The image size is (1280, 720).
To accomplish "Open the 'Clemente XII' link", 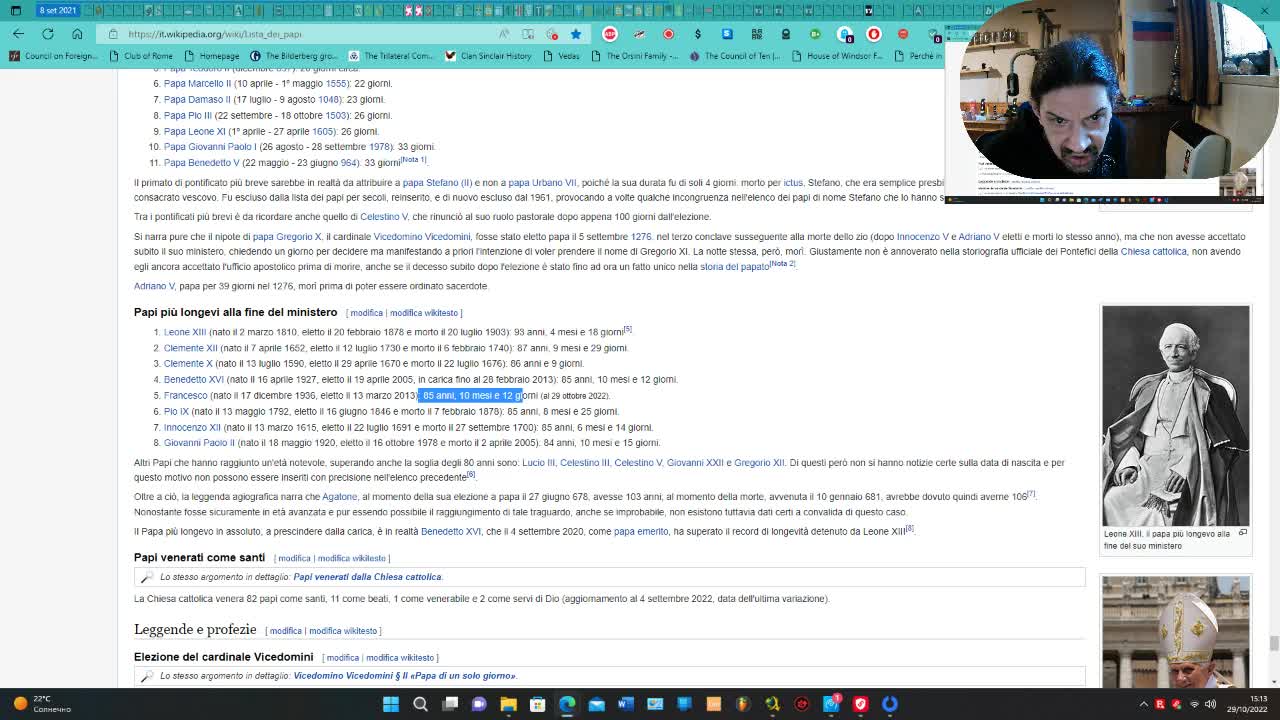I will [190, 348].
